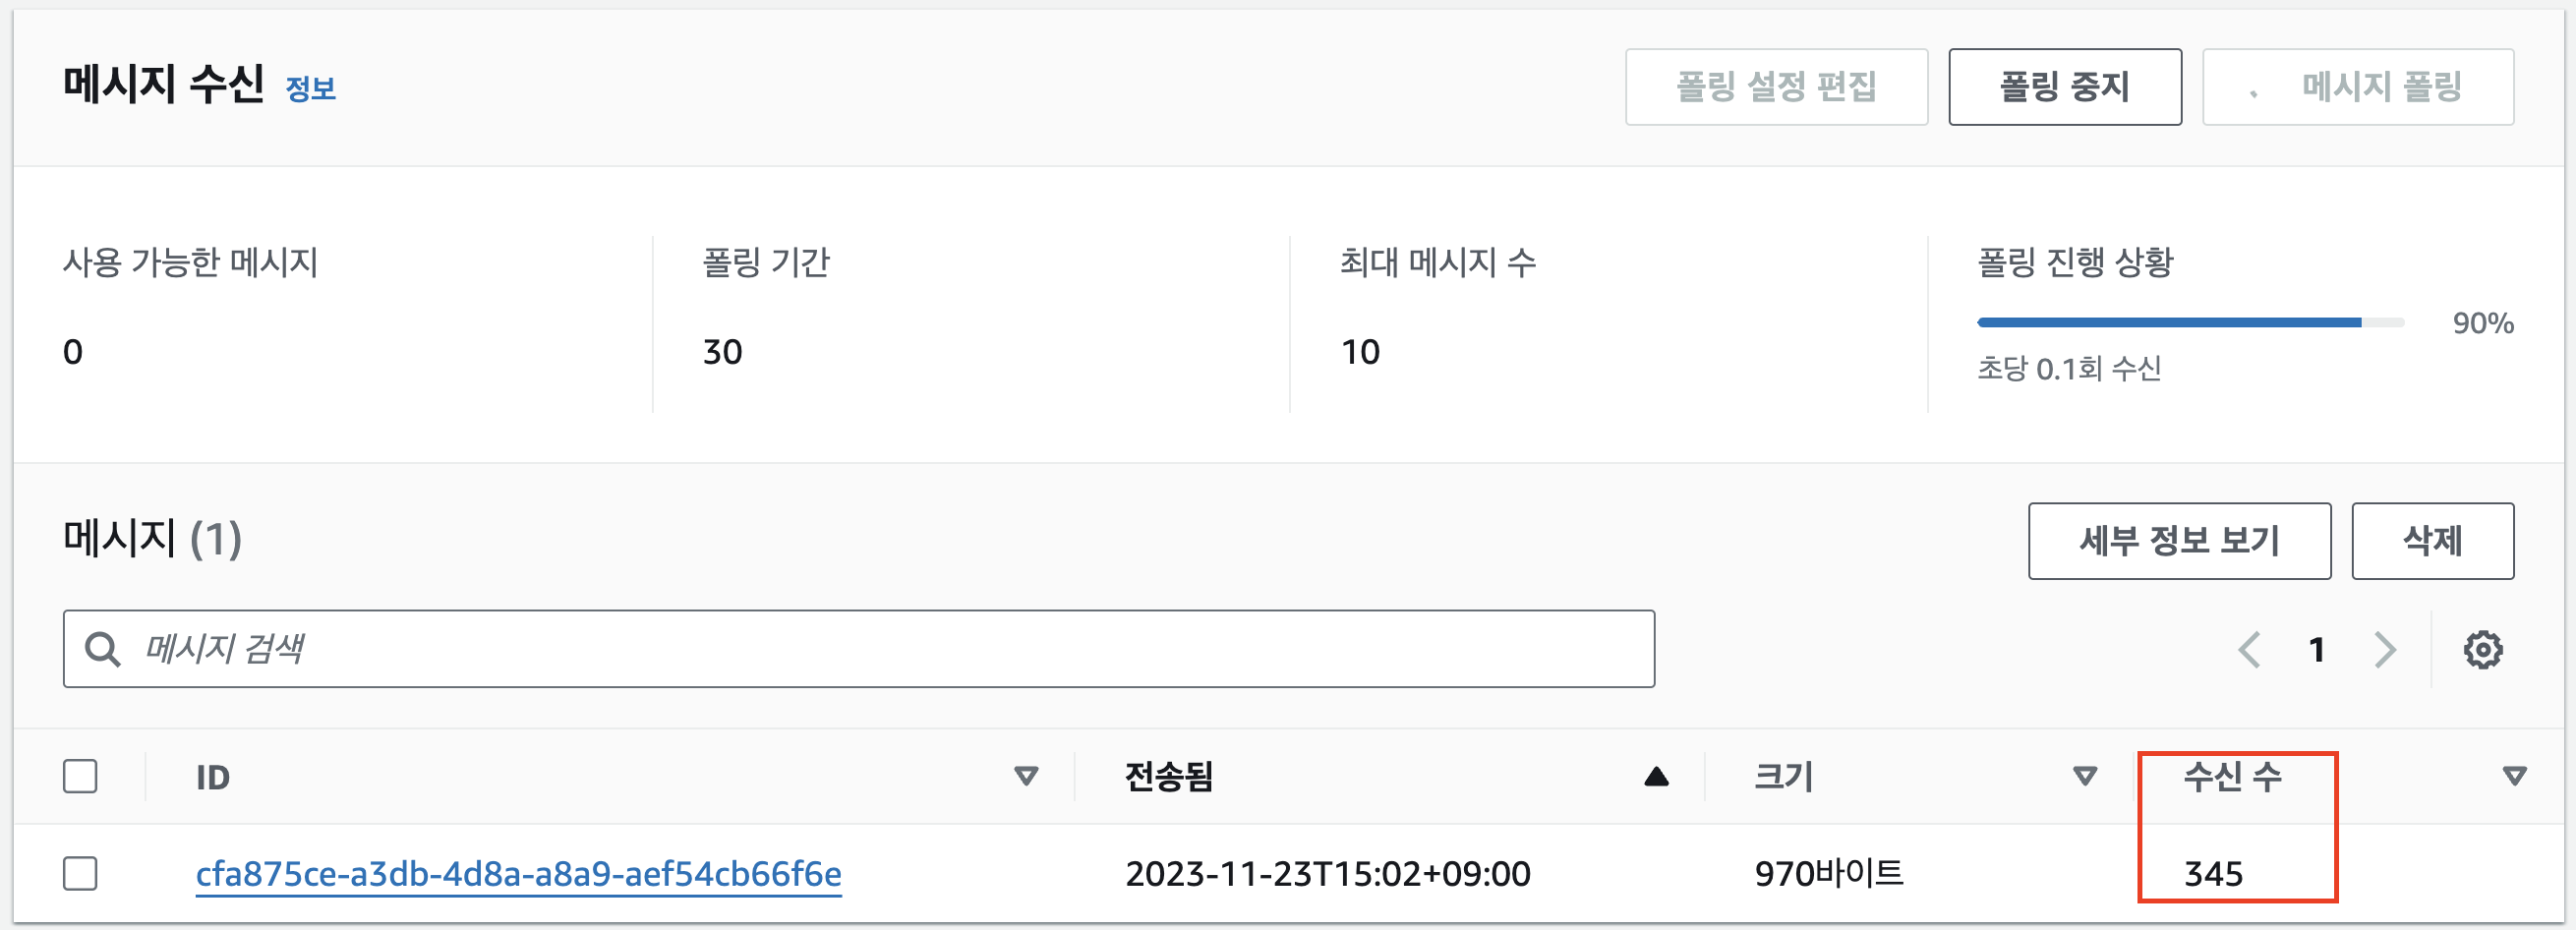Open table preferences with the gear icon
2576x930 pixels.
pyautogui.click(x=2484, y=650)
